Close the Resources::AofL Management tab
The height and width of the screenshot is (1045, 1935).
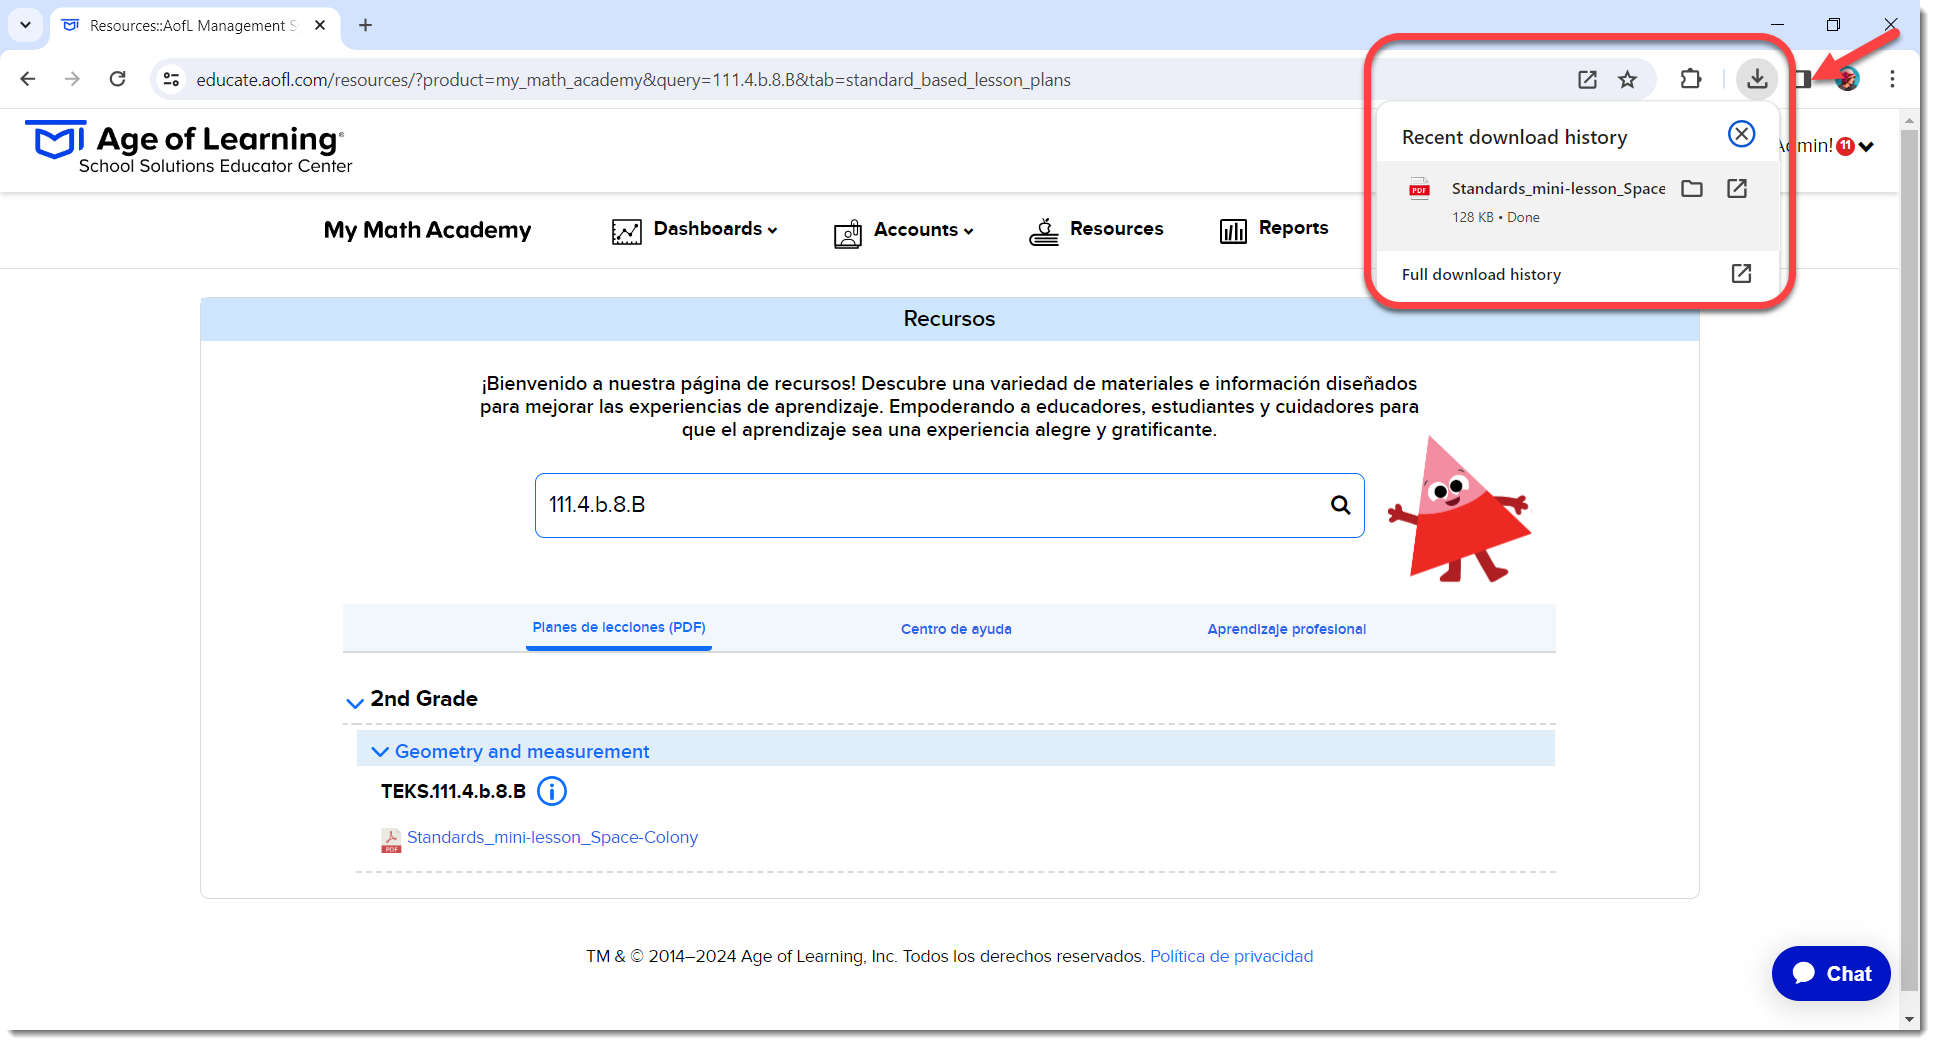coord(320,25)
